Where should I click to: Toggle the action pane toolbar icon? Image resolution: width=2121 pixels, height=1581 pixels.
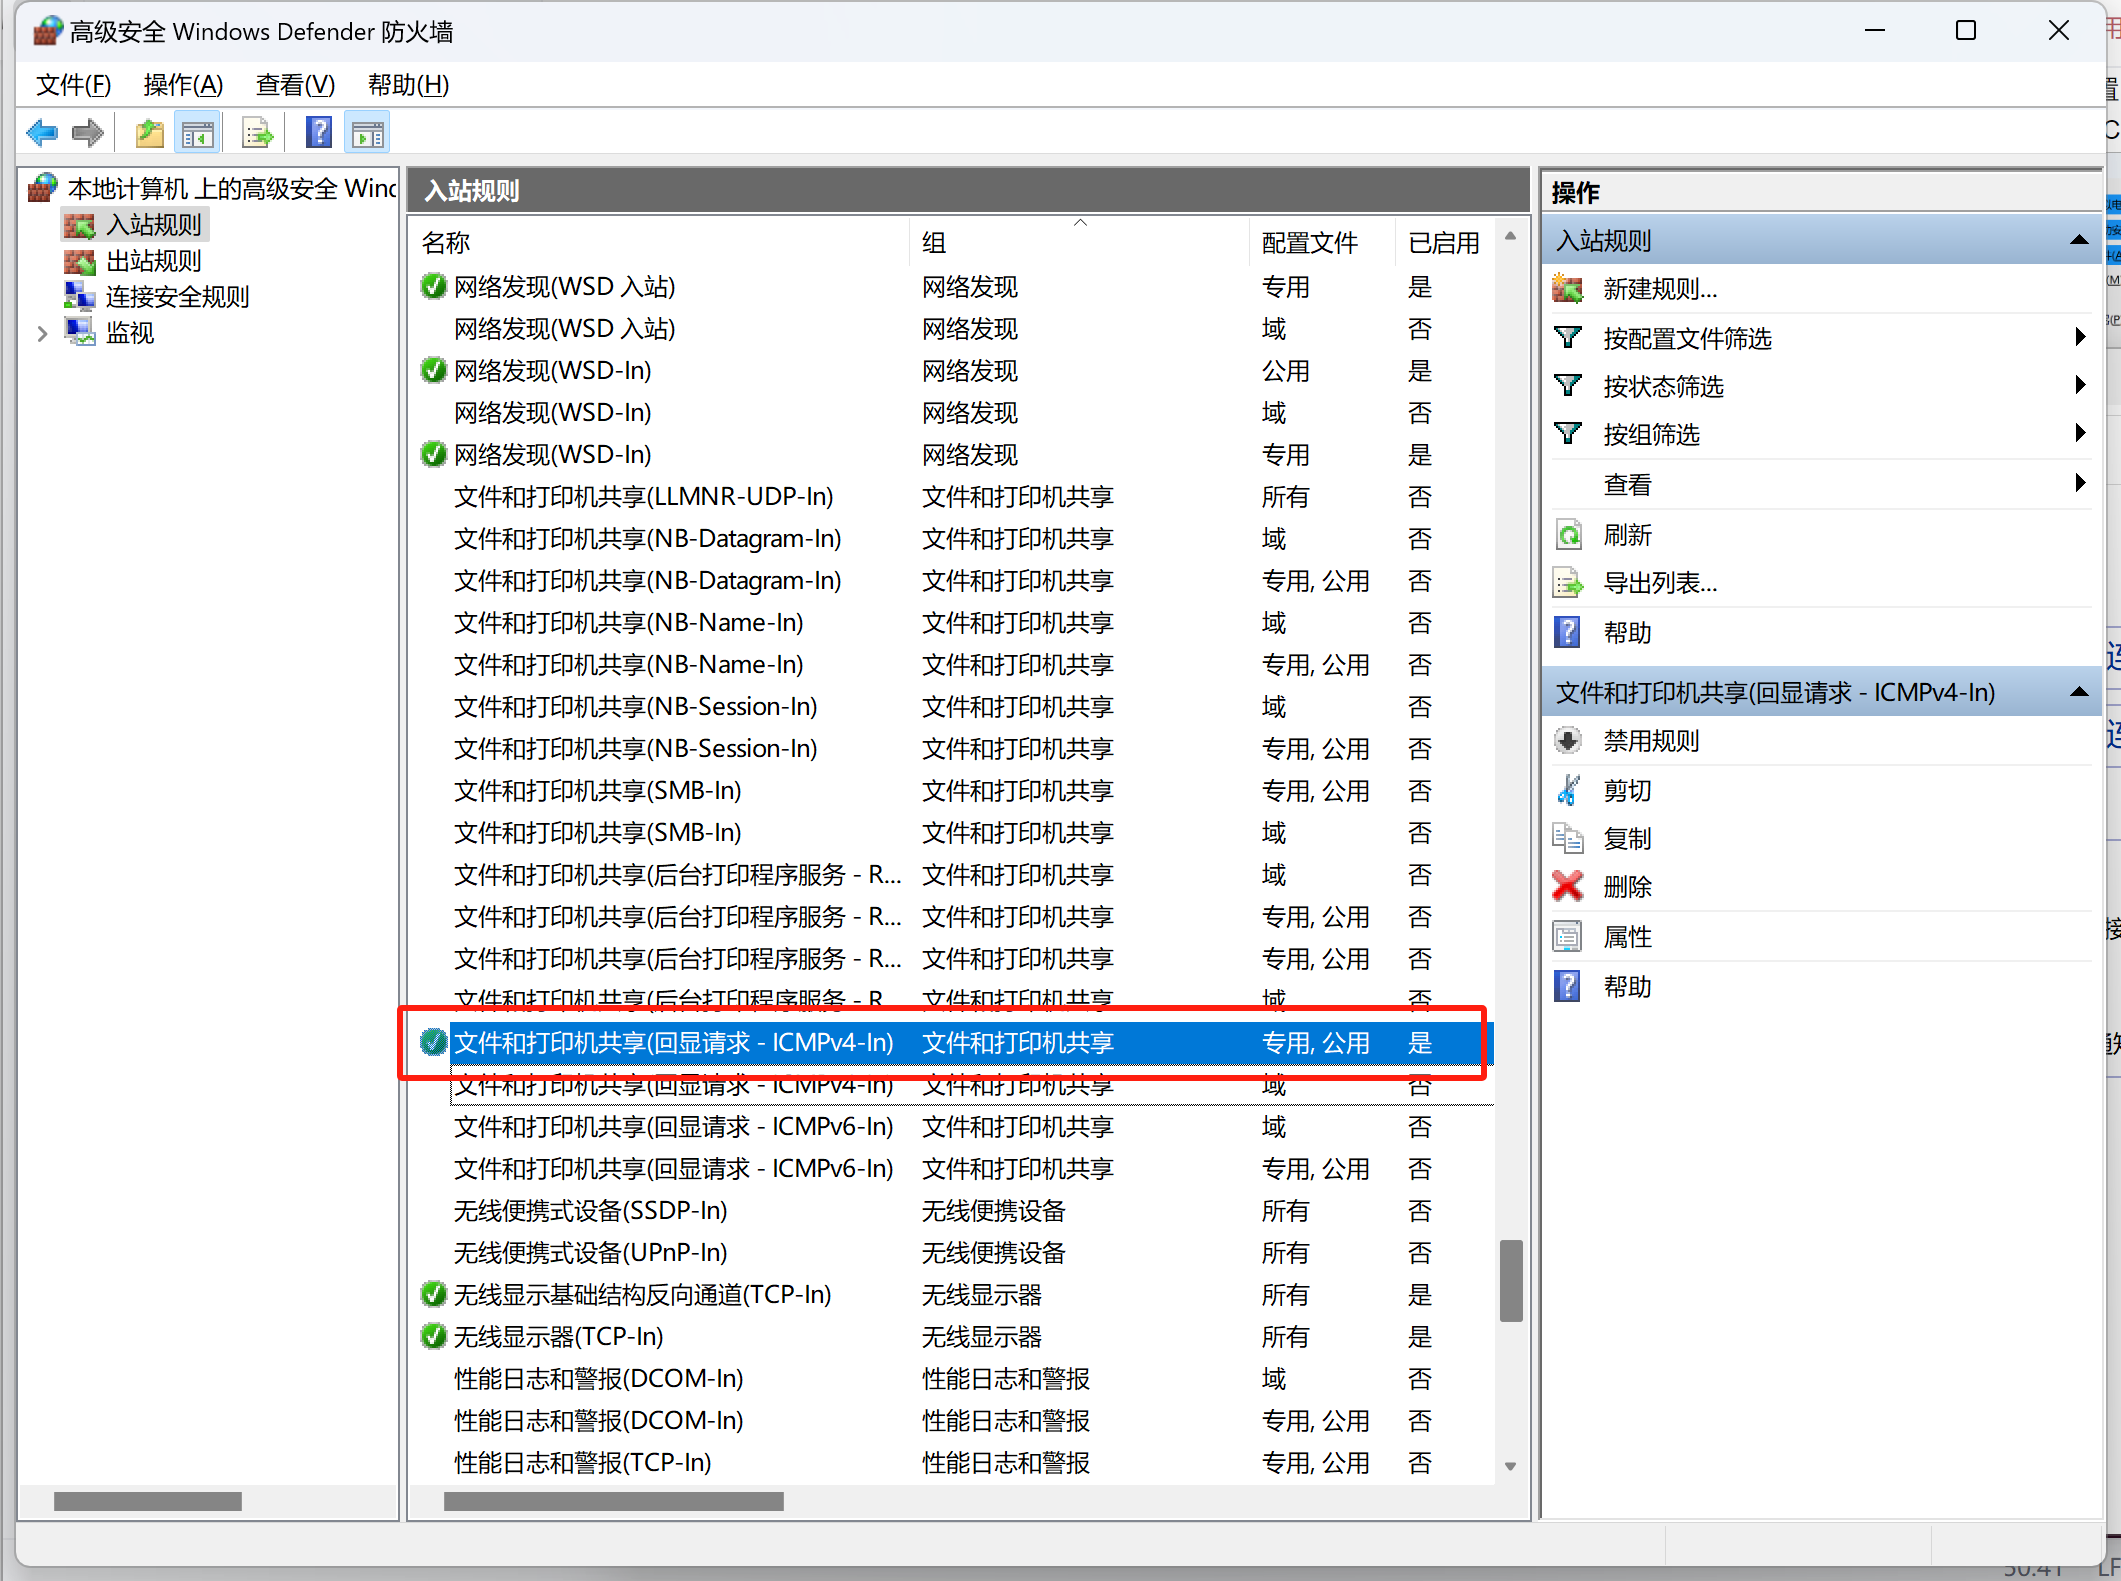pos(367,133)
